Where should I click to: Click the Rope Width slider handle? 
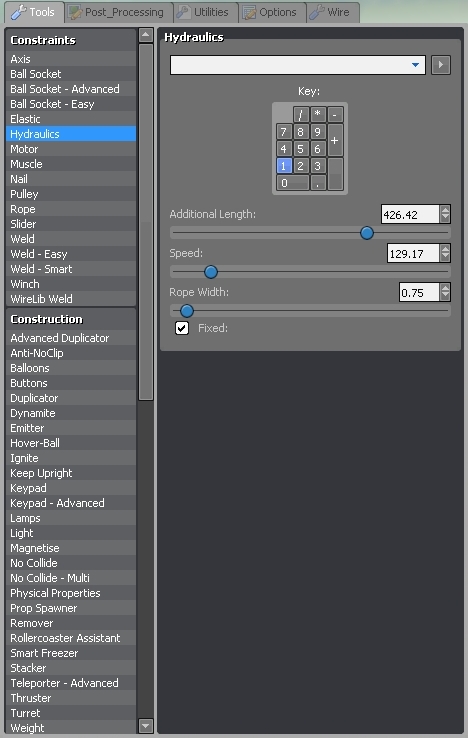[187, 311]
